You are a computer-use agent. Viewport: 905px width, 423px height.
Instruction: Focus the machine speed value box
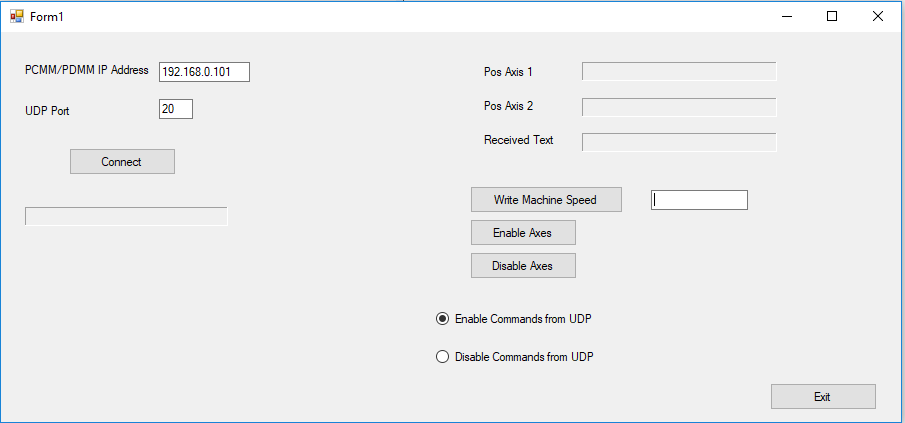pyautogui.click(x=700, y=200)
